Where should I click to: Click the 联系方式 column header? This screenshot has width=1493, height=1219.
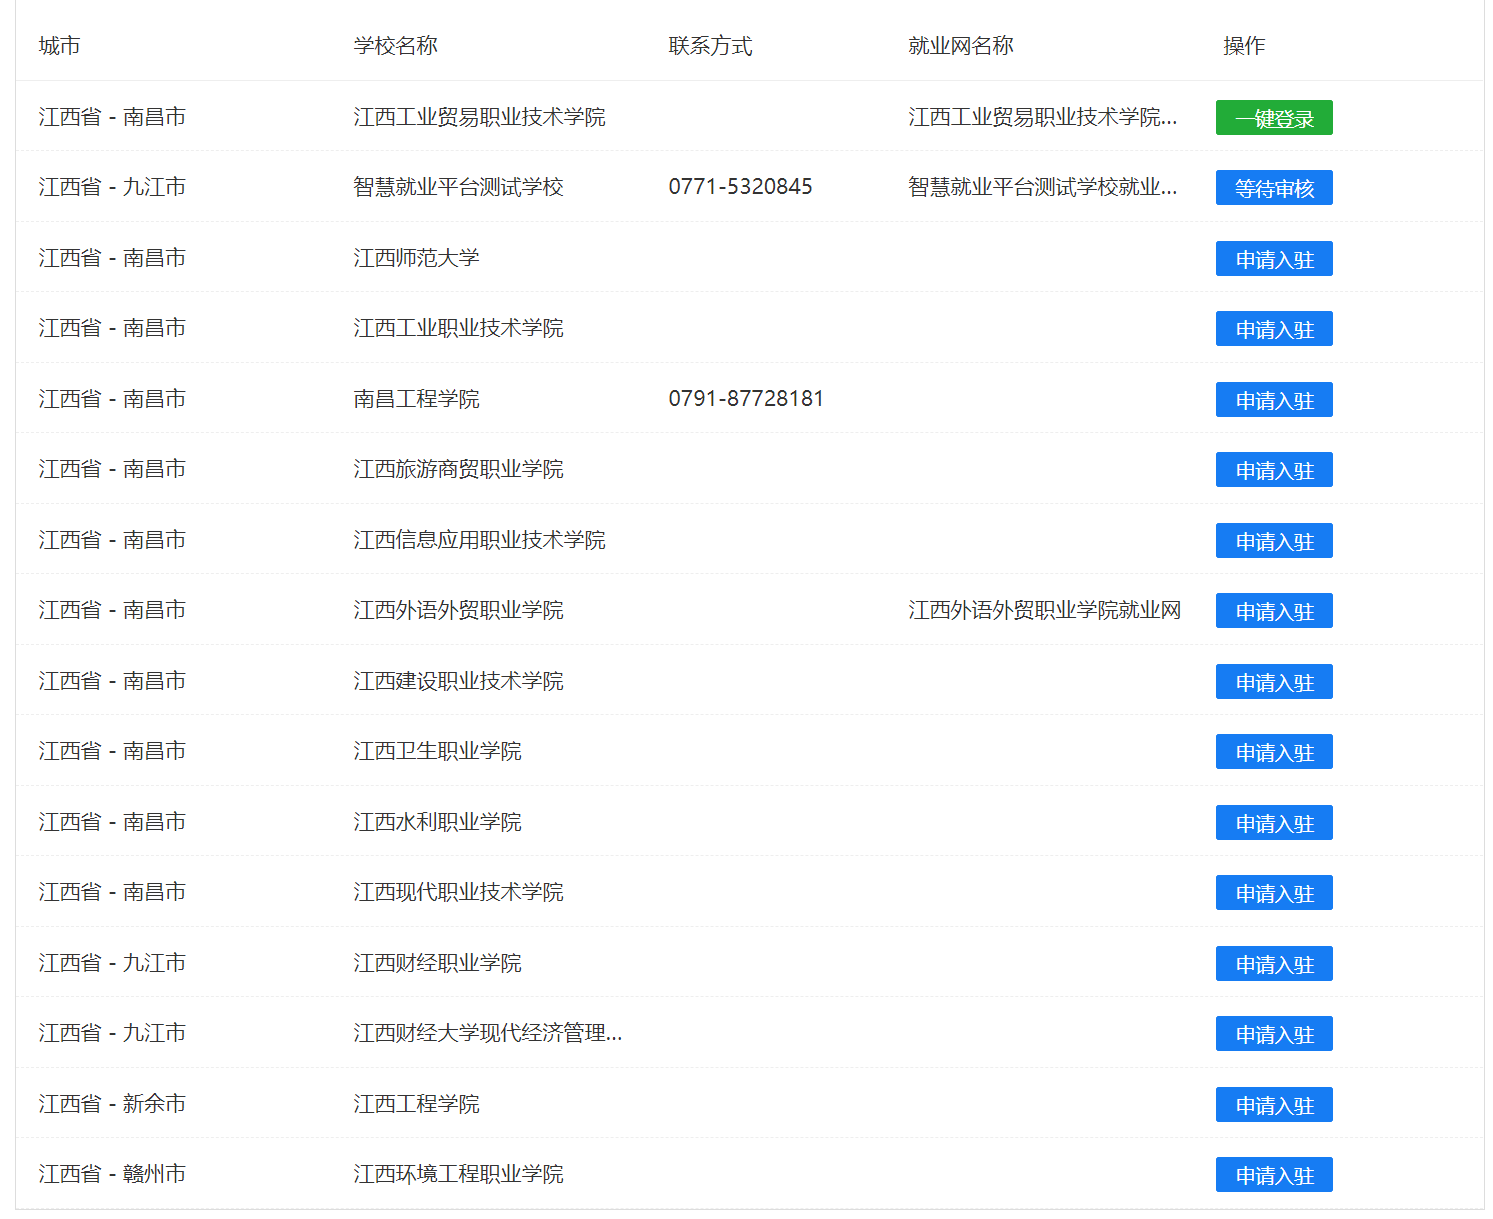tap(711, 46)
